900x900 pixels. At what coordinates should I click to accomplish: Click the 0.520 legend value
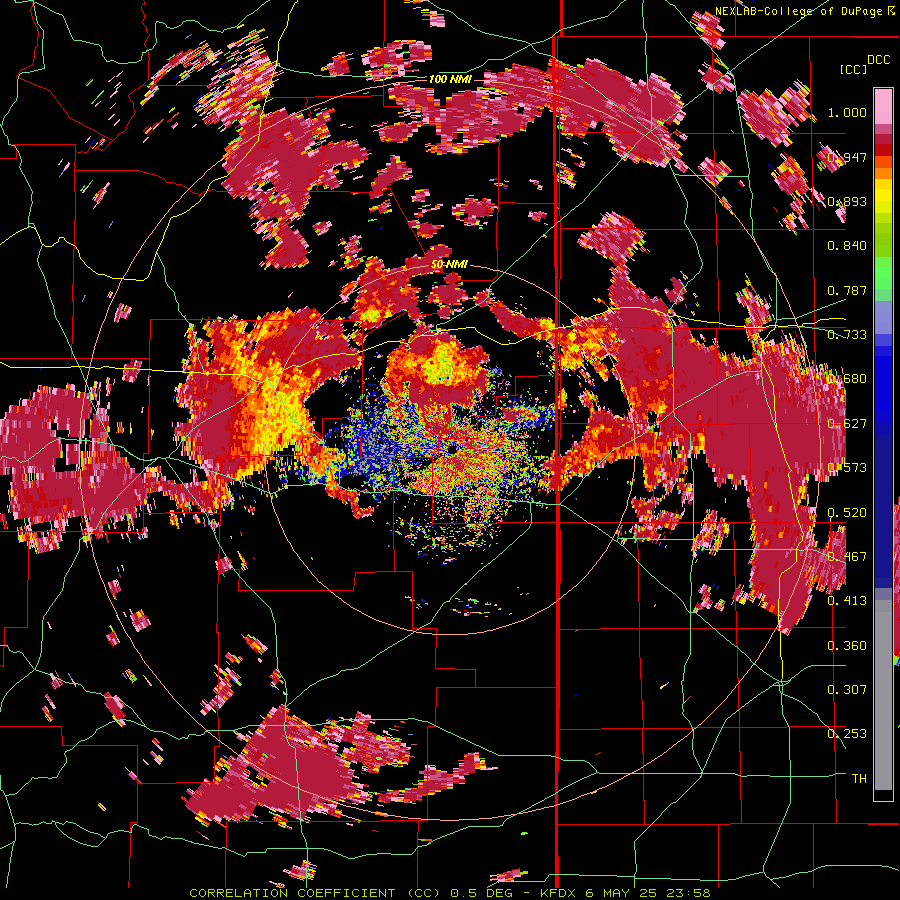click(847, 513)
